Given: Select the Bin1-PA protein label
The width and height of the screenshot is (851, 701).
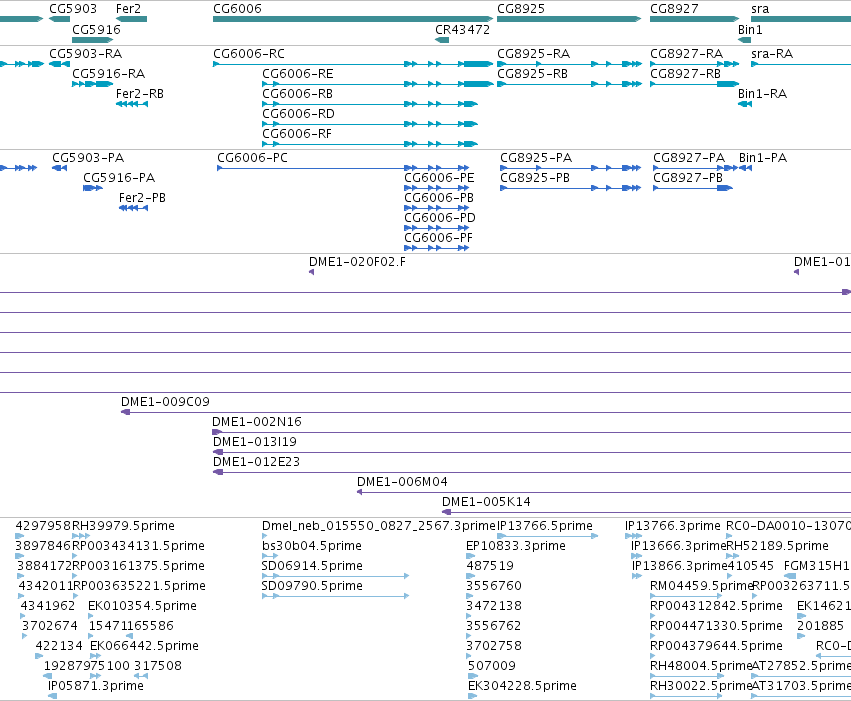Looking at the screenshot, I should (x=763, y=158).
